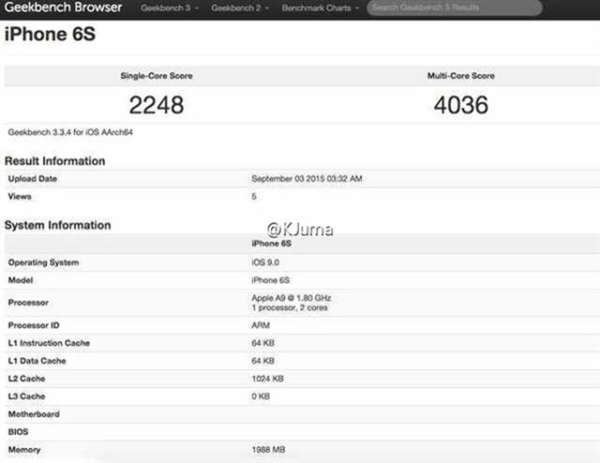This screenshot has width=600, height=463.
Task: Focus the Search Geekbench 3 Results field
Action: click(454, 8)
